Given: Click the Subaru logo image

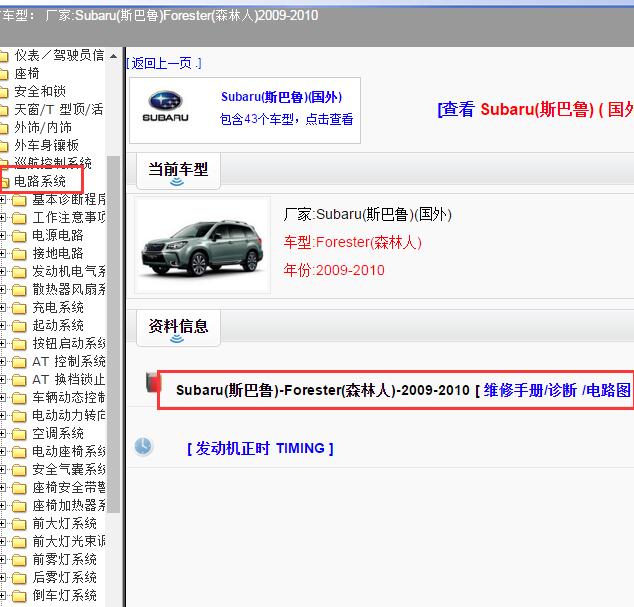Looking at the screenshot, I should click(x=165, y=106).
